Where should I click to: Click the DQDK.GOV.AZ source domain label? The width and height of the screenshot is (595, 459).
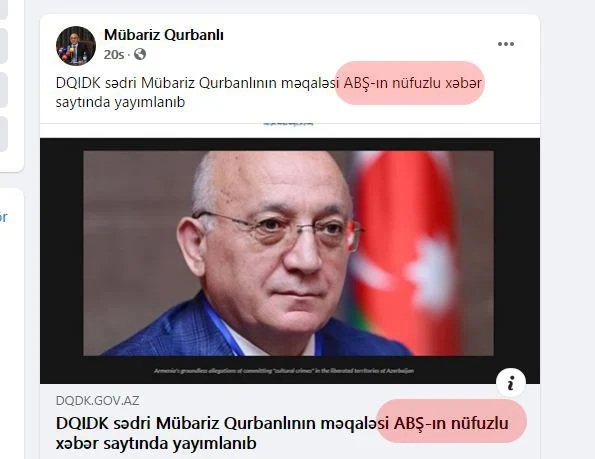coord(98,401)
